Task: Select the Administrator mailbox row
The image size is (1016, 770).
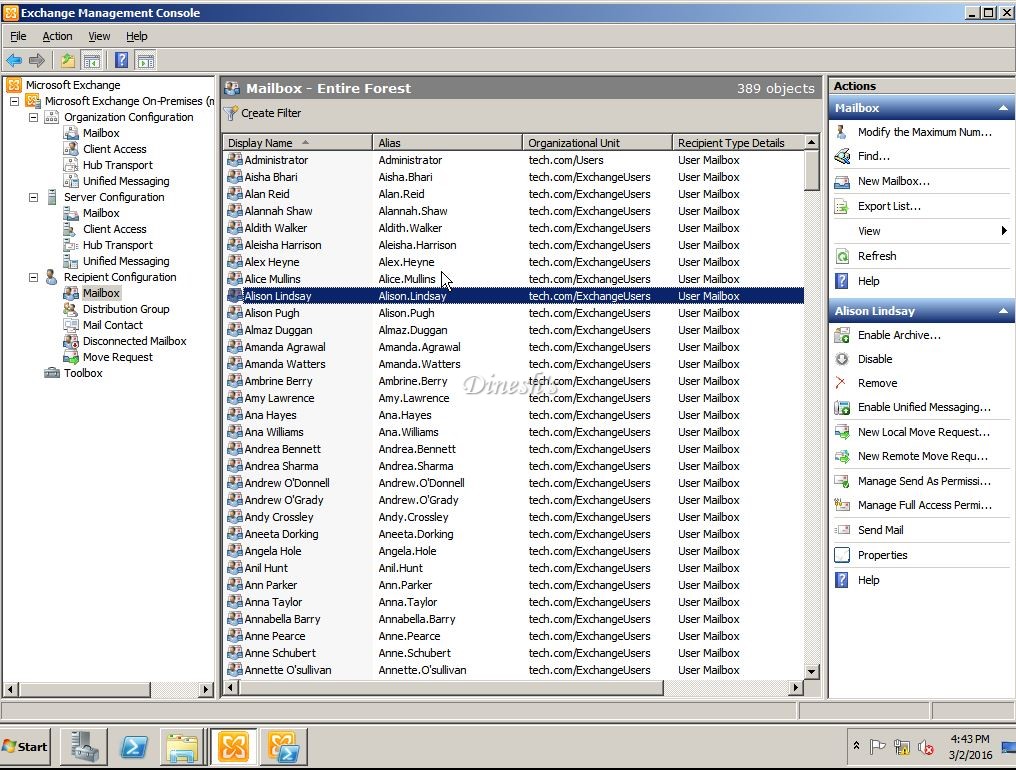Action: [x=514, y=160]
